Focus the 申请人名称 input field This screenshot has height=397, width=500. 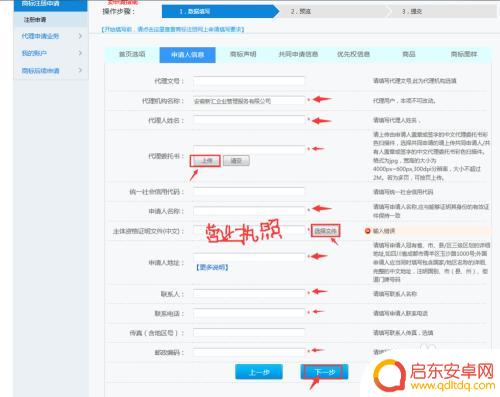(249, 211)
